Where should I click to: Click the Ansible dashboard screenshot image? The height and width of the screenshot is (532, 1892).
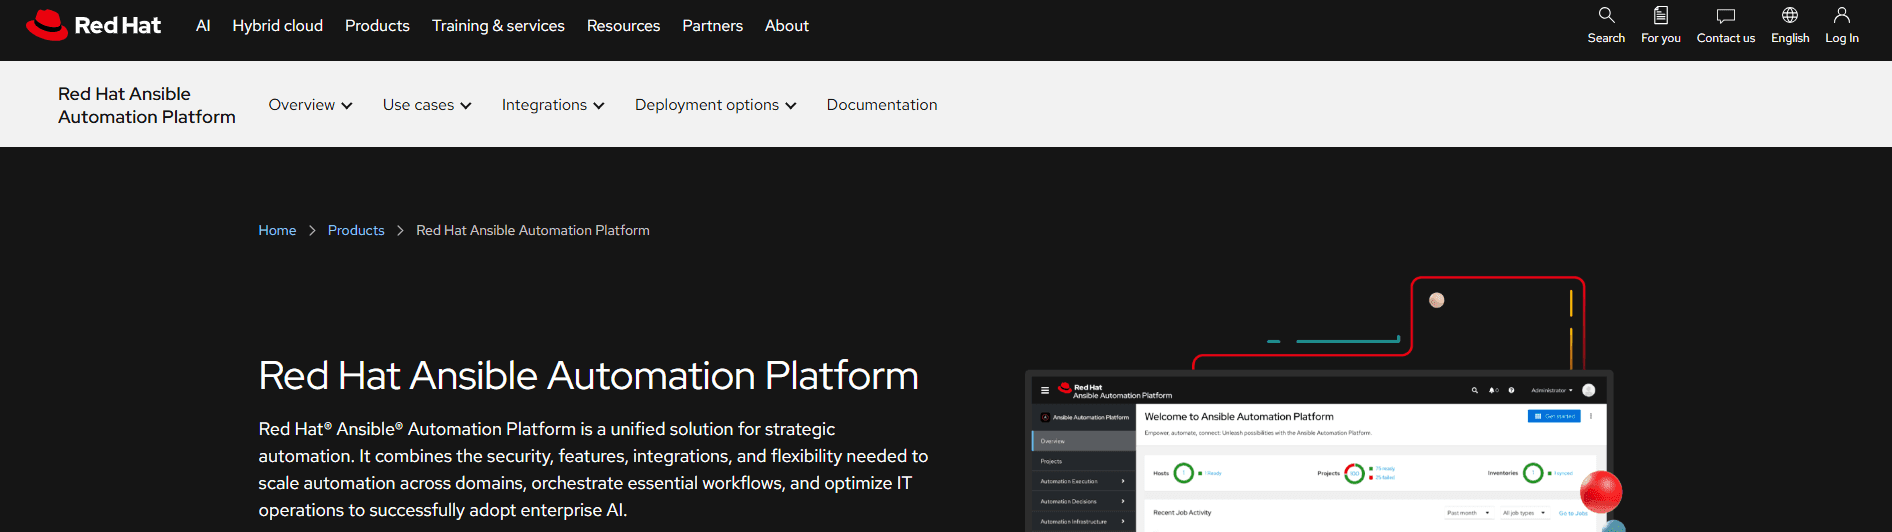tap(1319, 451)
